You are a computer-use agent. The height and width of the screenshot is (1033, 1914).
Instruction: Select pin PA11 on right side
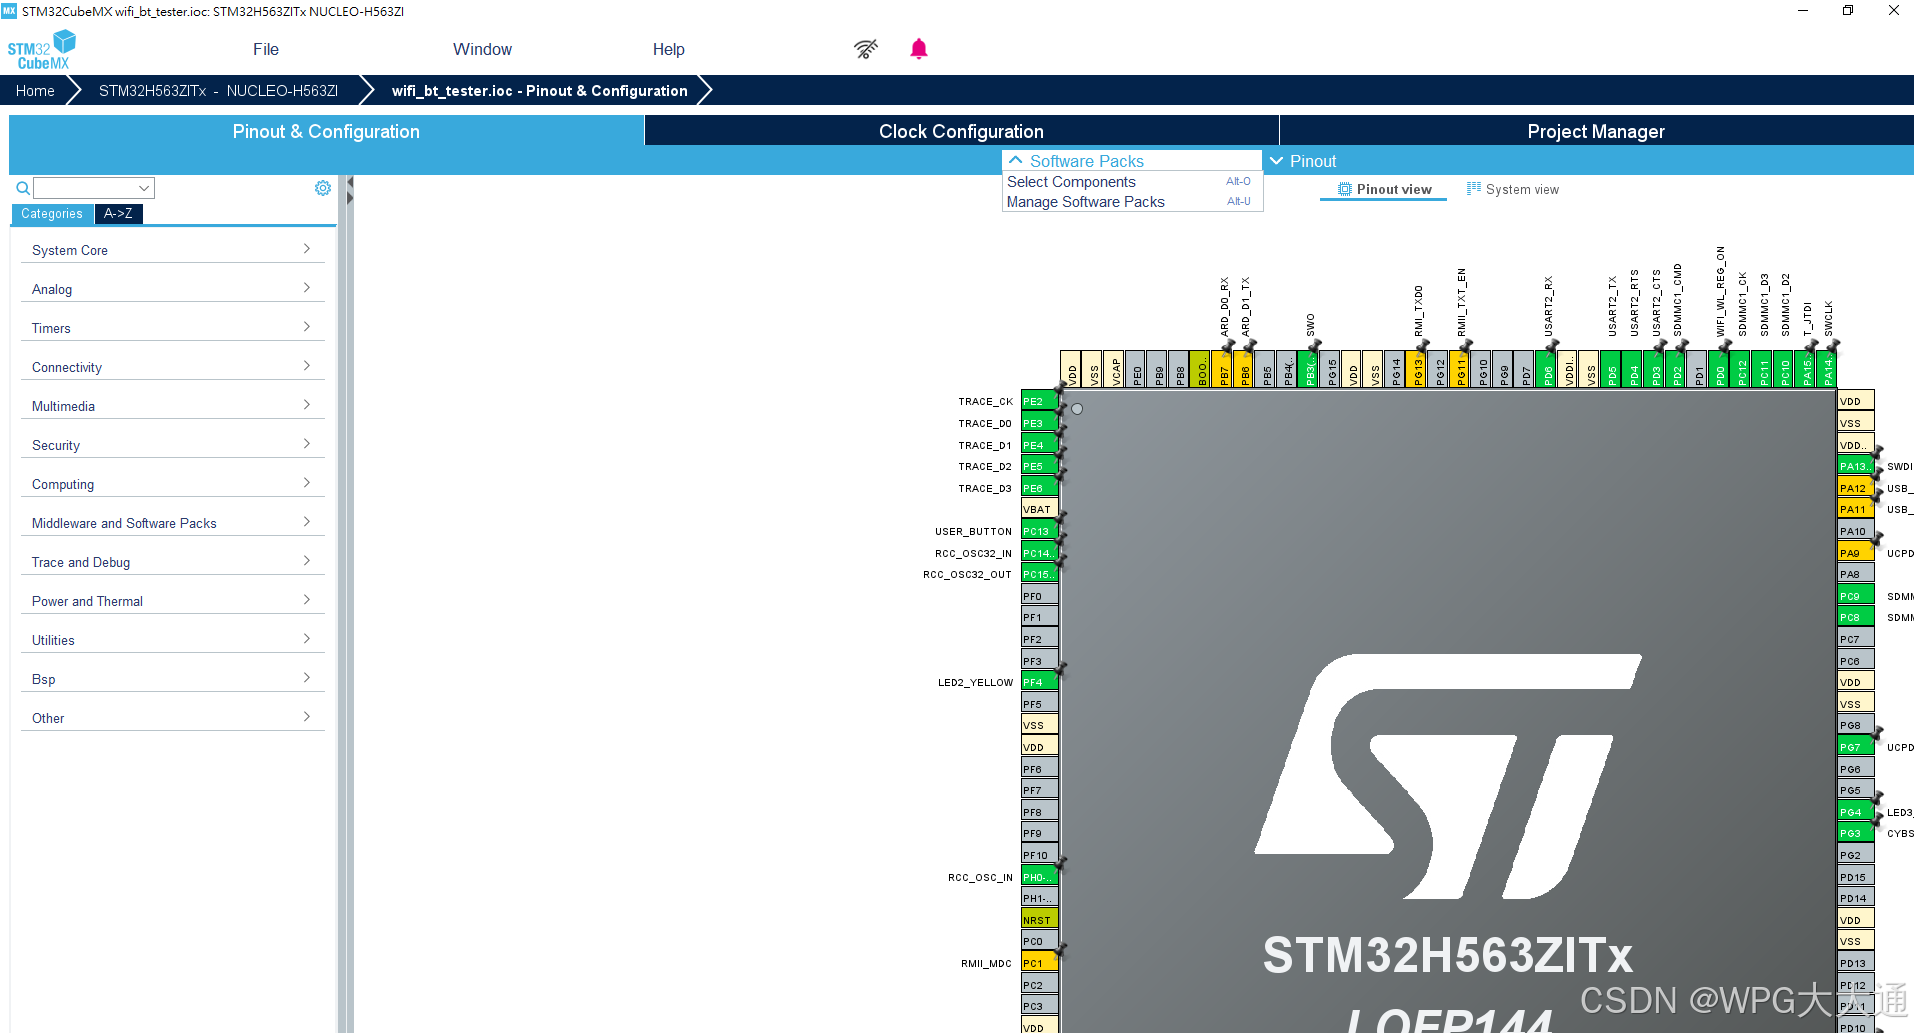point(1856,509)
